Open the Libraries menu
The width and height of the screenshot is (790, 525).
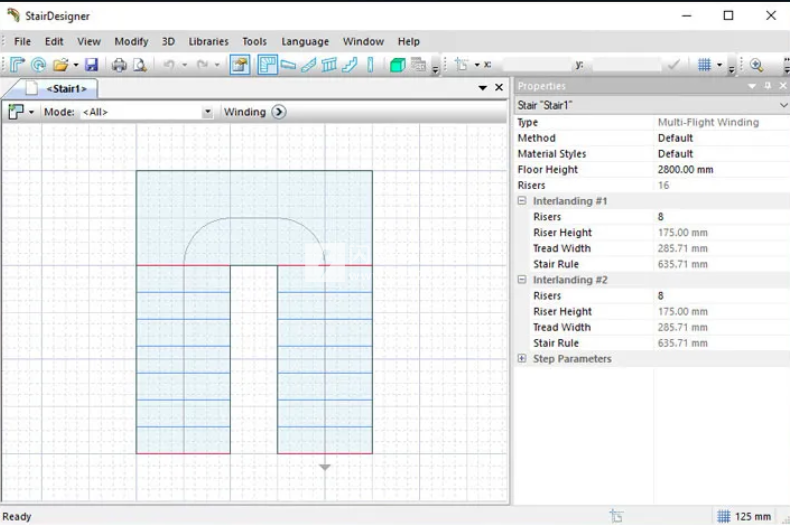coord(209,41)
